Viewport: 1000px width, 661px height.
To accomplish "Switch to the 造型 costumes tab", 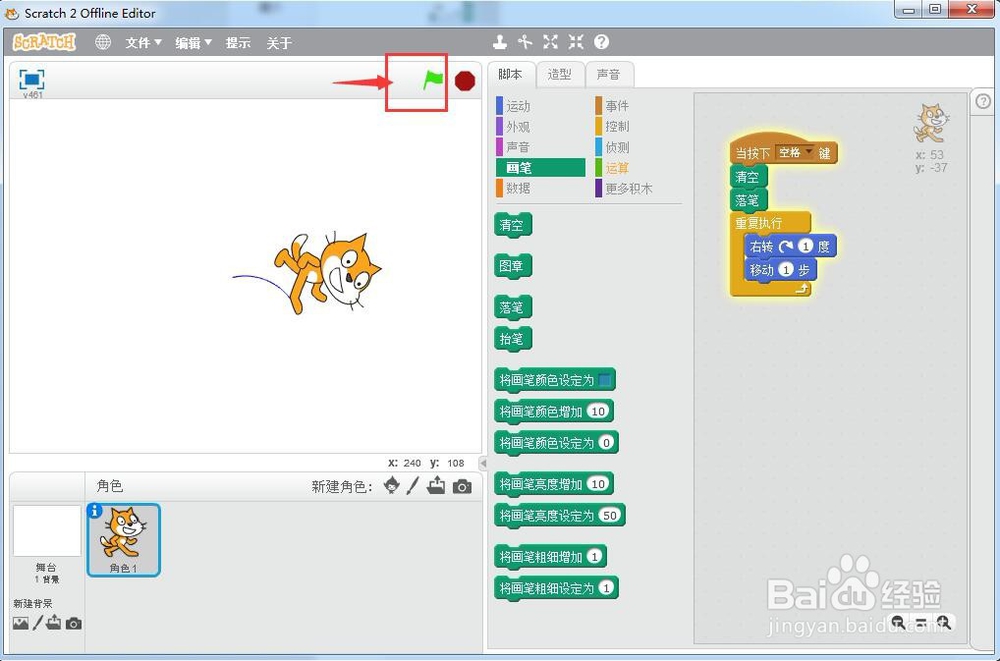I will click(x=559, y=75).
